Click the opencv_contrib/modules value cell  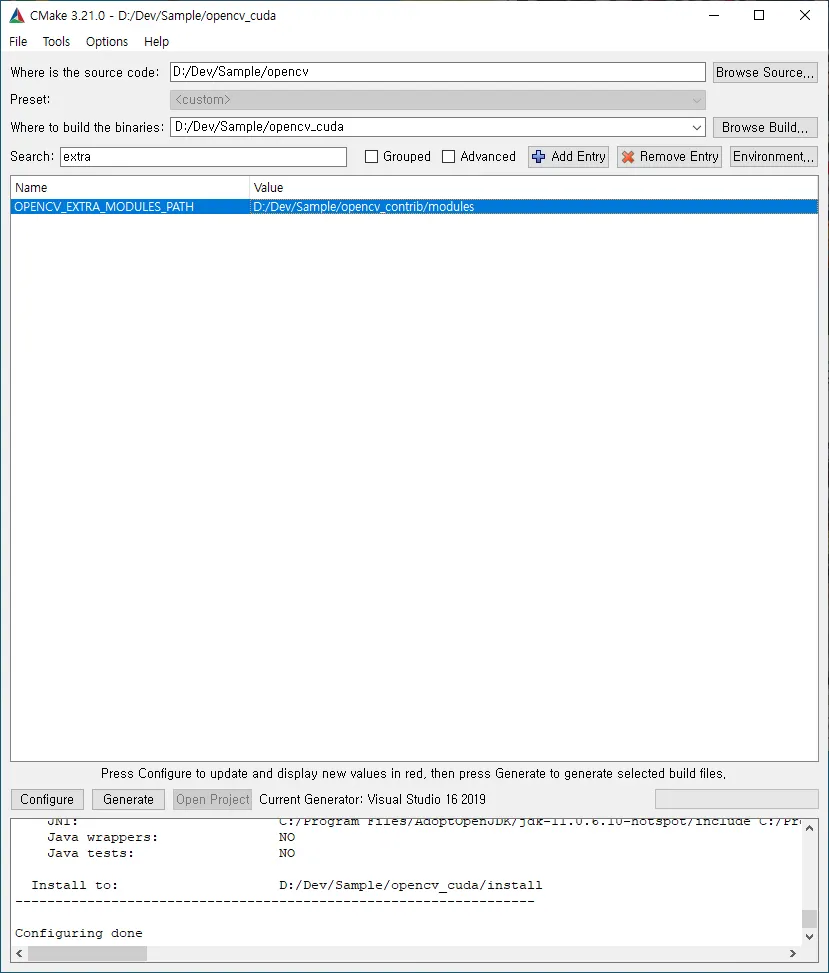tap(534, 207)
